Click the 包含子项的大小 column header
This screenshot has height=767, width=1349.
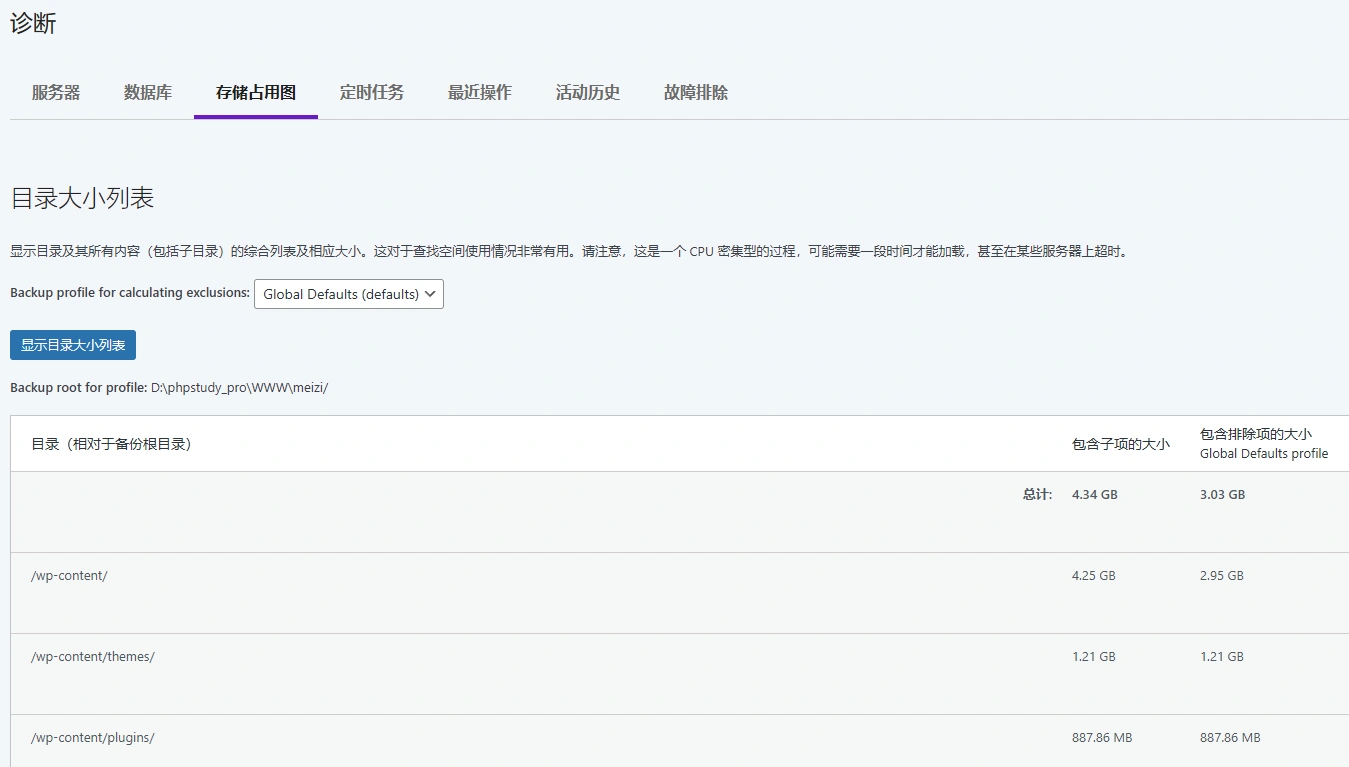(1122, 444)
